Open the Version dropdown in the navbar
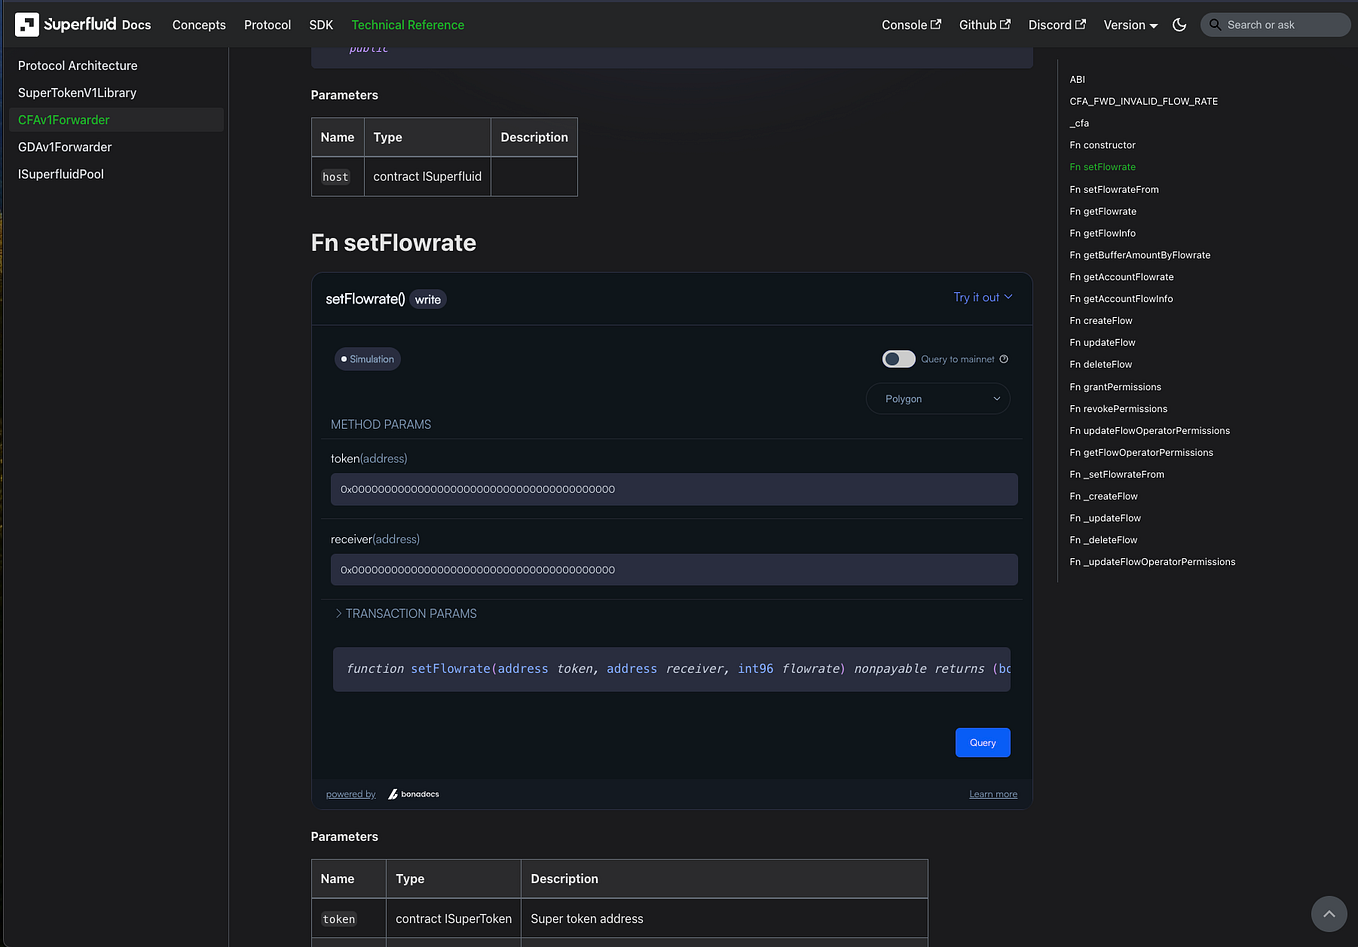This screenshot has width=1358, height=947. coord(1130,25)
